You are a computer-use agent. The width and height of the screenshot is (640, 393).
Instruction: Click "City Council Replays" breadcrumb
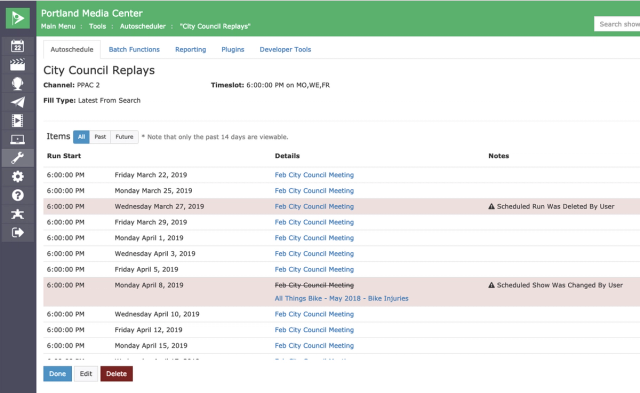pos(215,26)
